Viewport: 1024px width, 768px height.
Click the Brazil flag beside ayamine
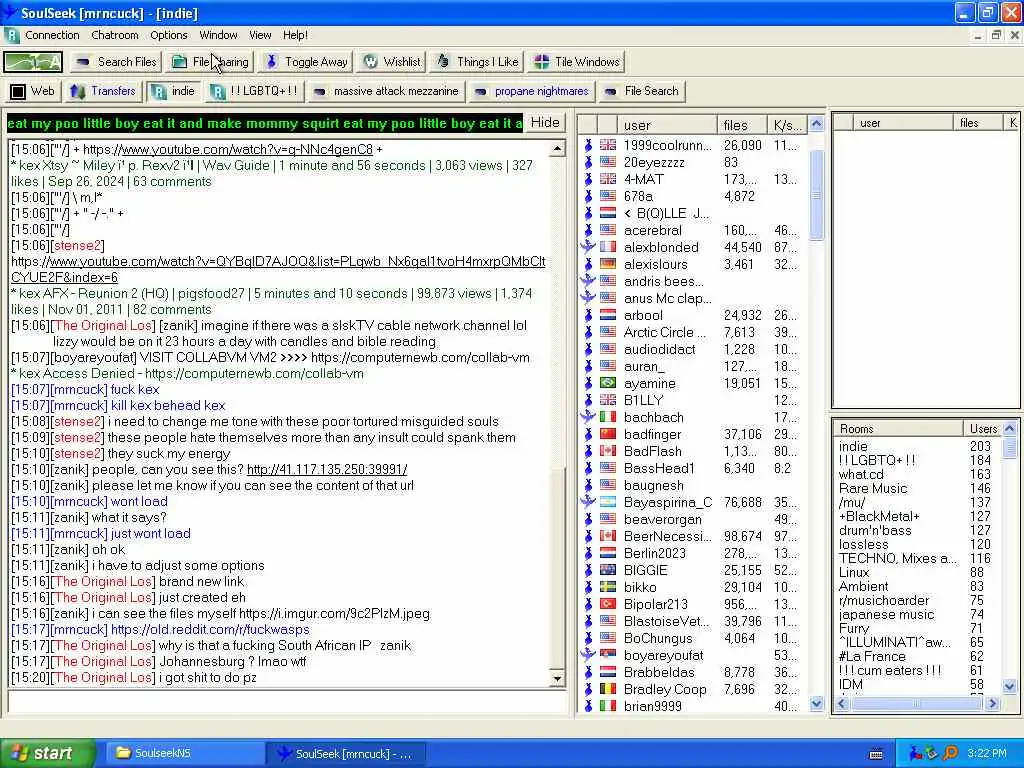coord(608,383)
